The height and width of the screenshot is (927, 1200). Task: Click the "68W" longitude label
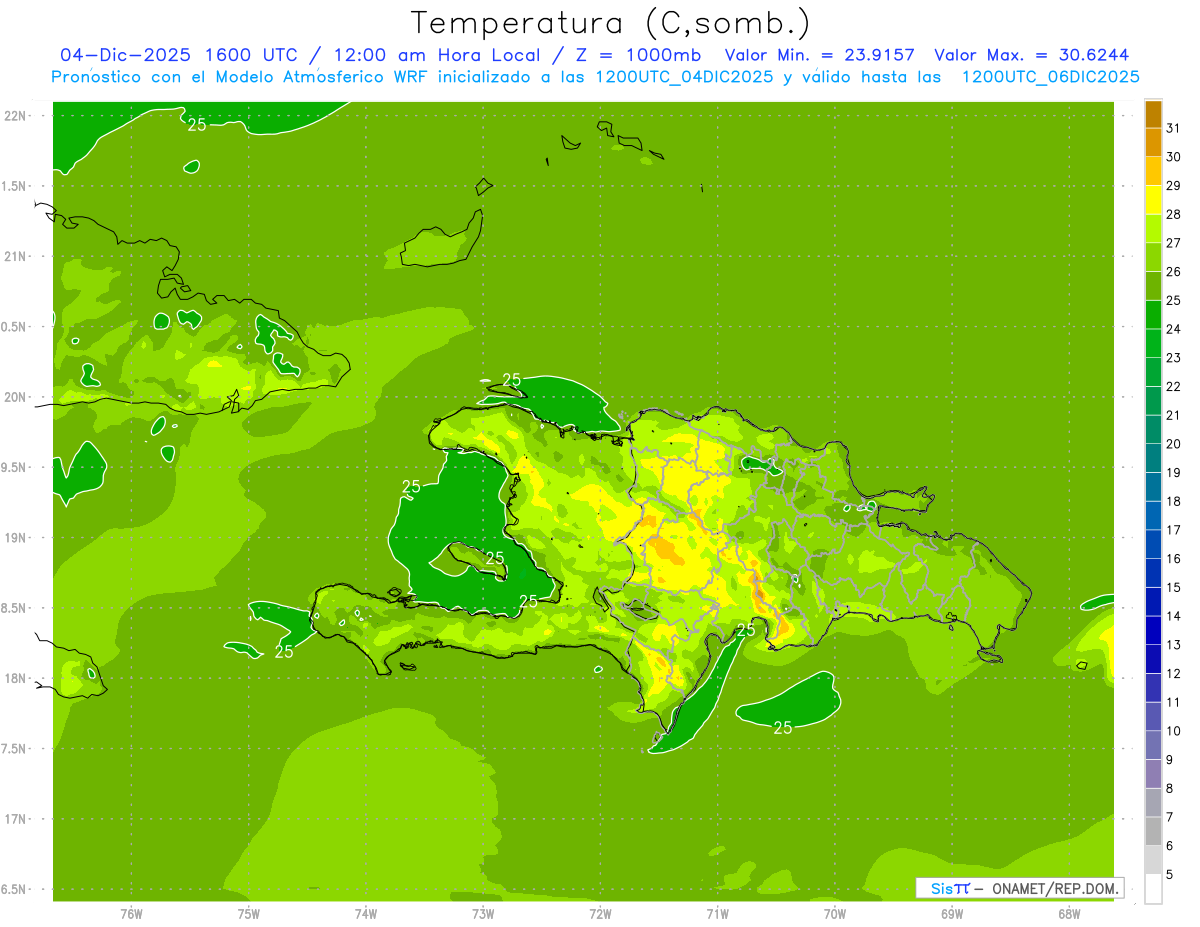(x=1068, y=914)
